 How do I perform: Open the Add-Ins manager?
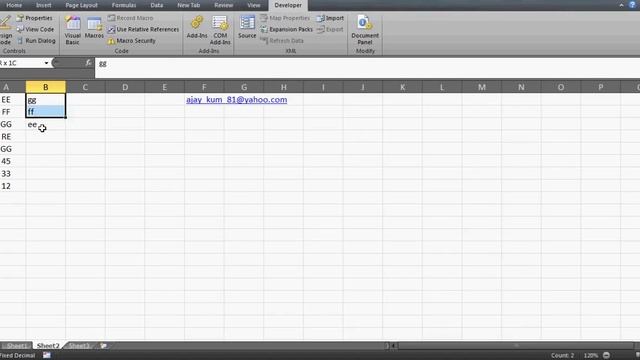click(197, 27)
